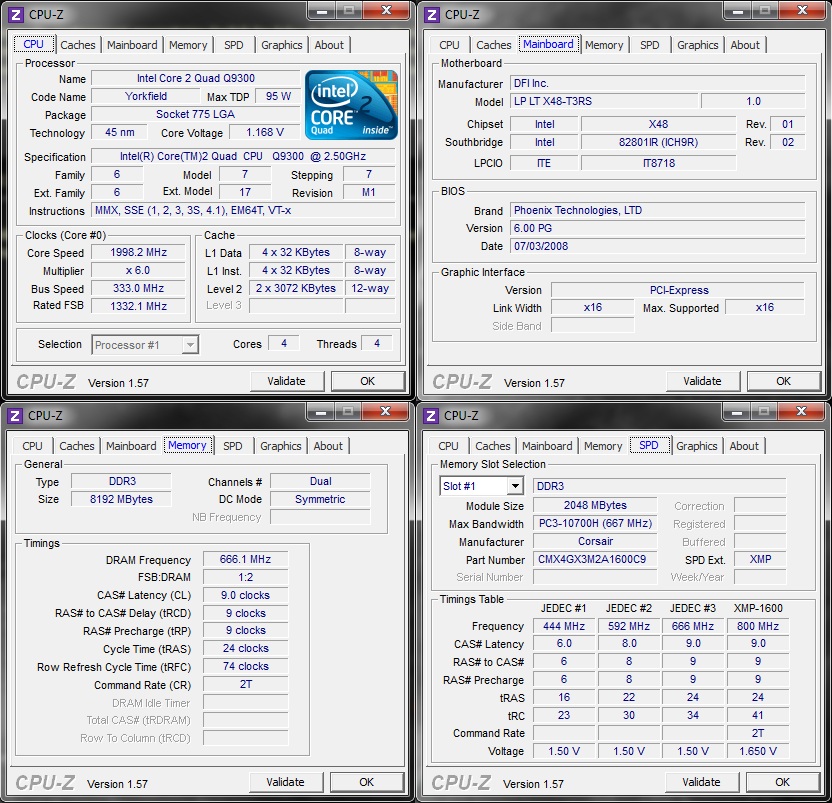Open the Processor #1 selection dropdown

point(145,345)
